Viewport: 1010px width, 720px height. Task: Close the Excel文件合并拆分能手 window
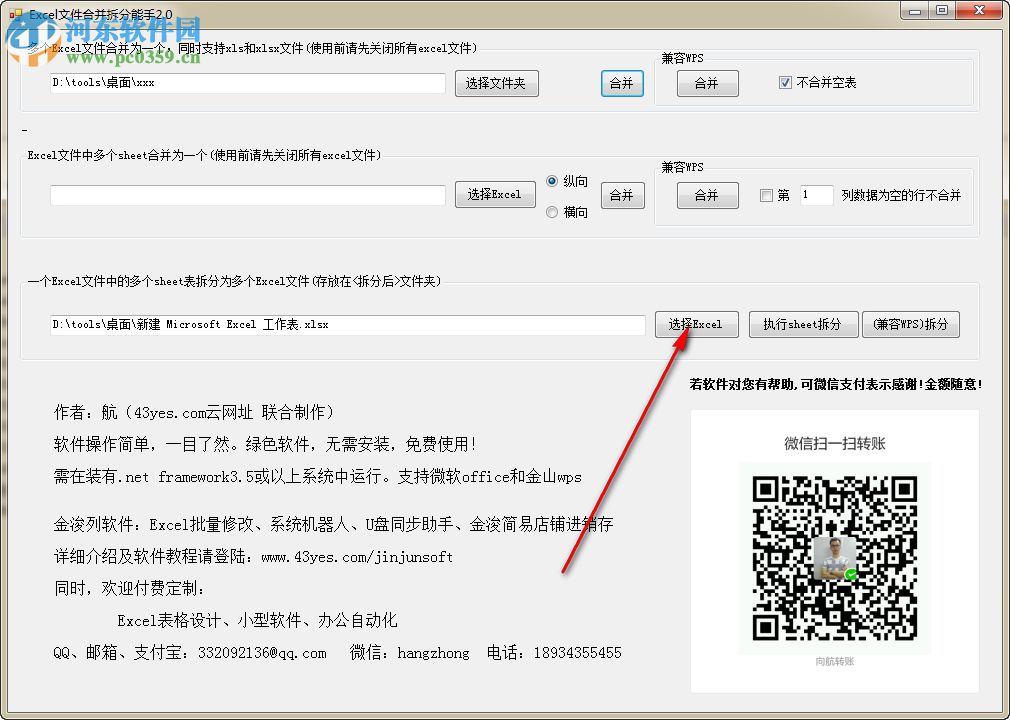[x=979, y=10]
